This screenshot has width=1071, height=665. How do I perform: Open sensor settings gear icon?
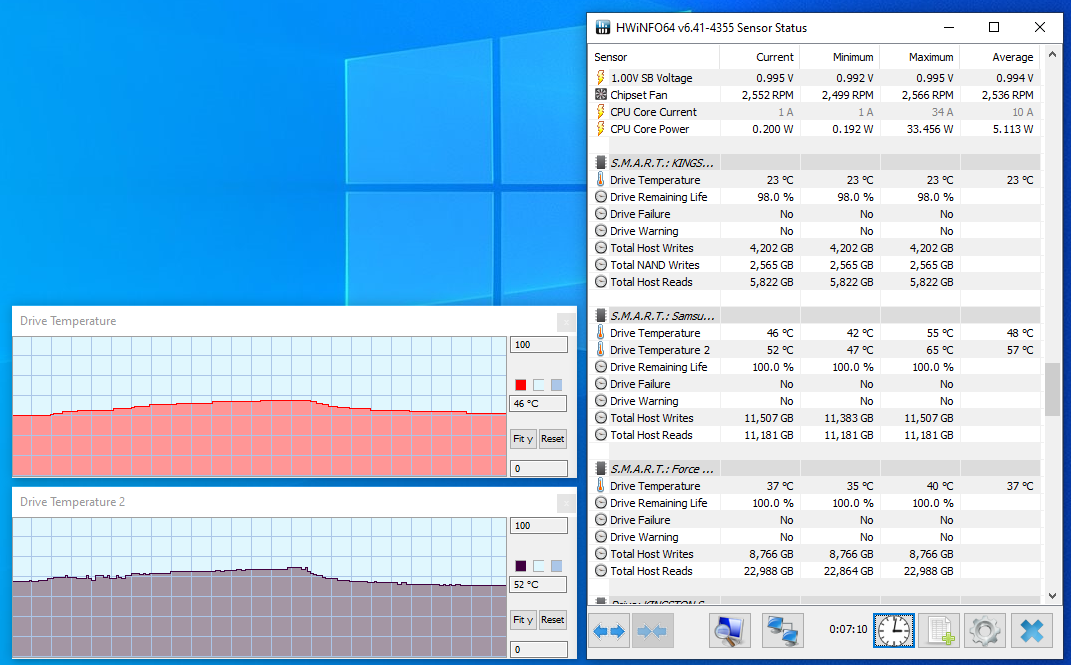984,631
